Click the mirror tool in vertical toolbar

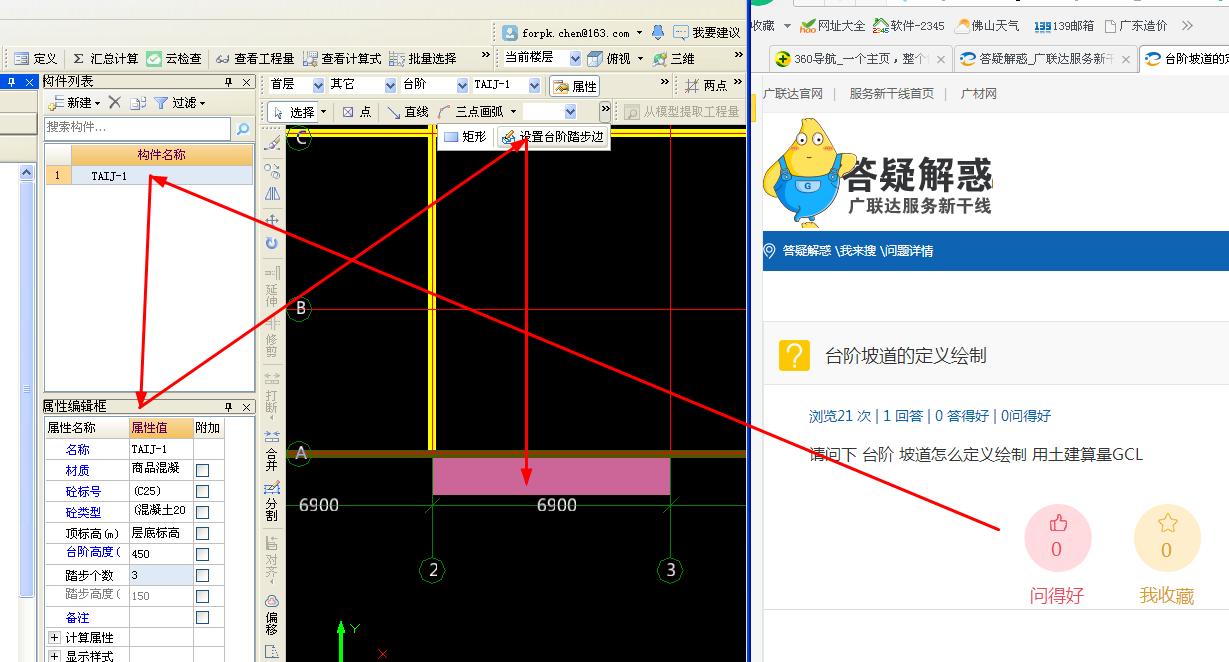pyautogui.click(x=271, y=194)
